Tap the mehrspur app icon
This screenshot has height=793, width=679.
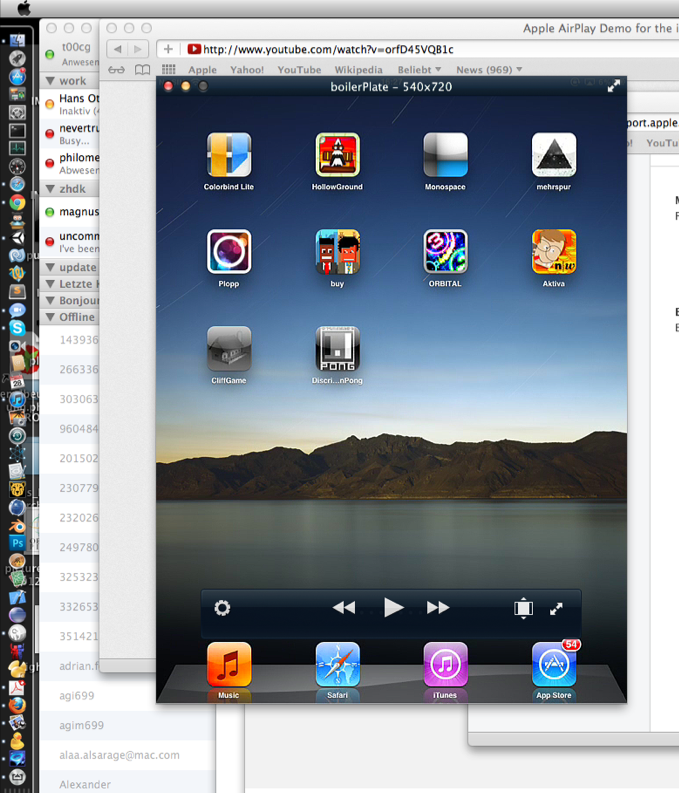click(554, 155)
